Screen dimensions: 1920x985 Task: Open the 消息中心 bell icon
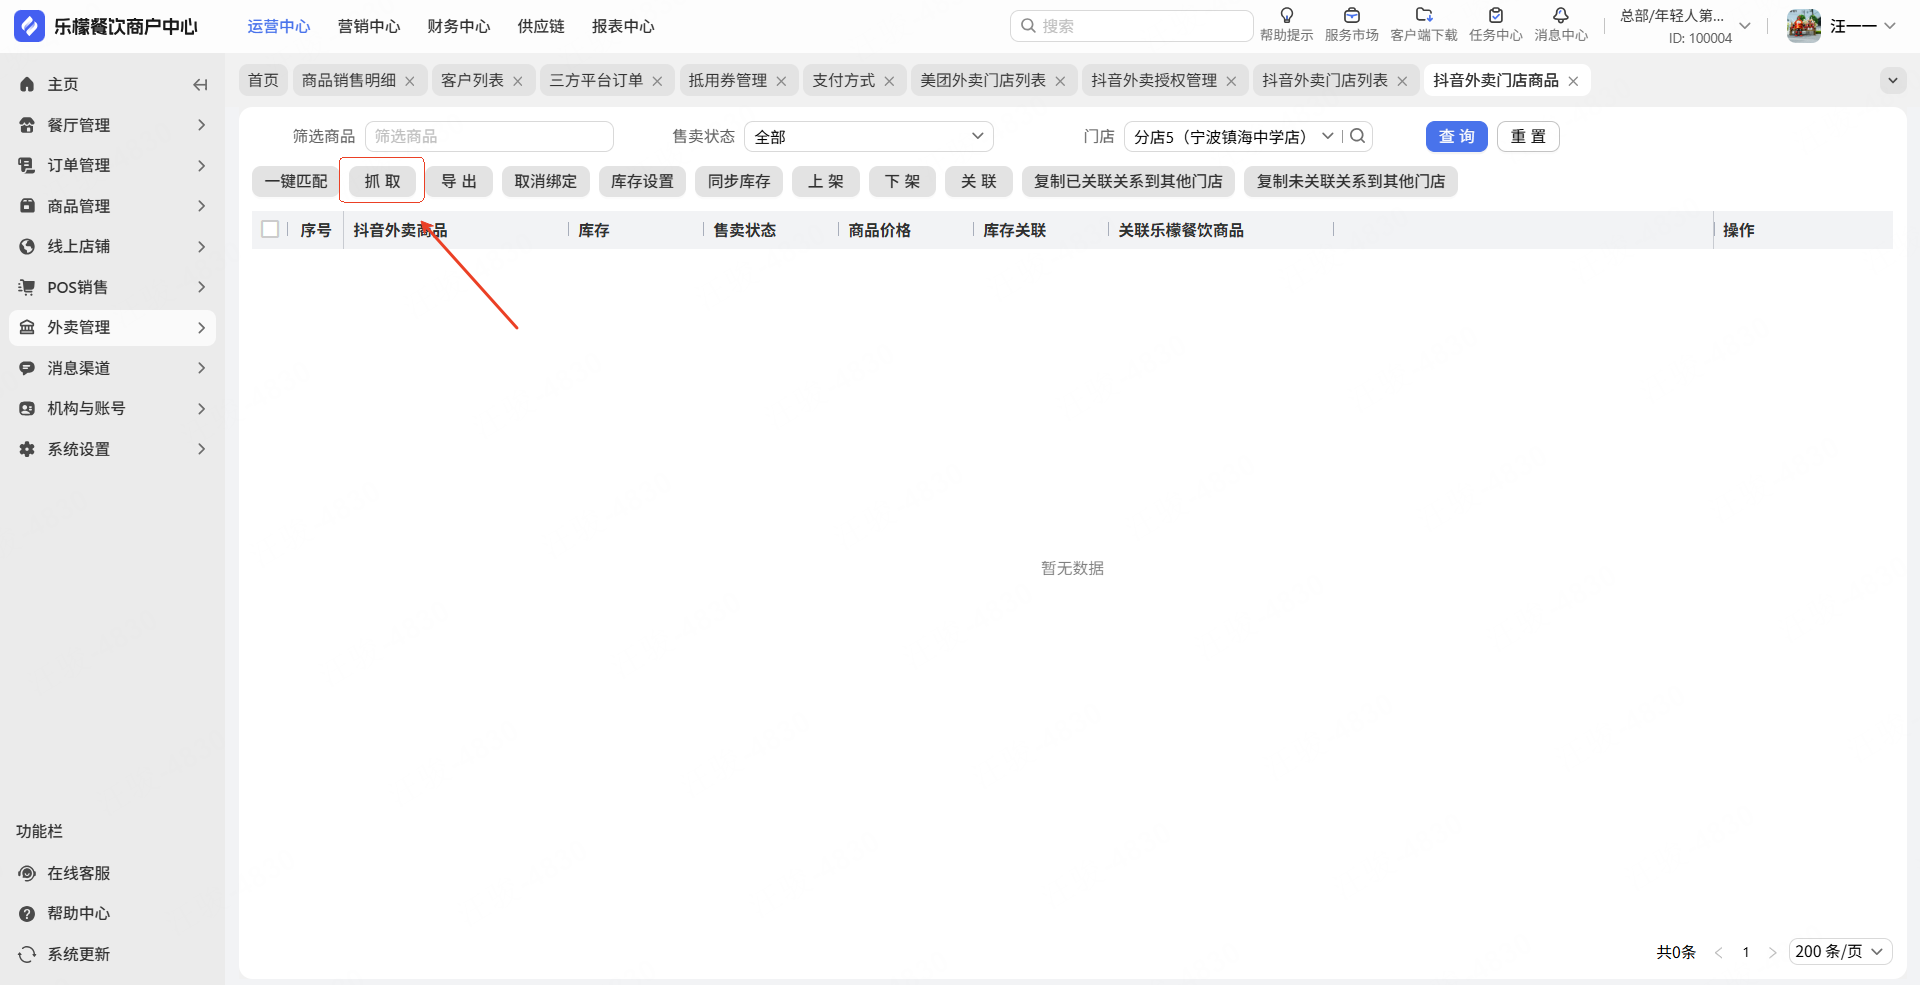point(1561,16)
